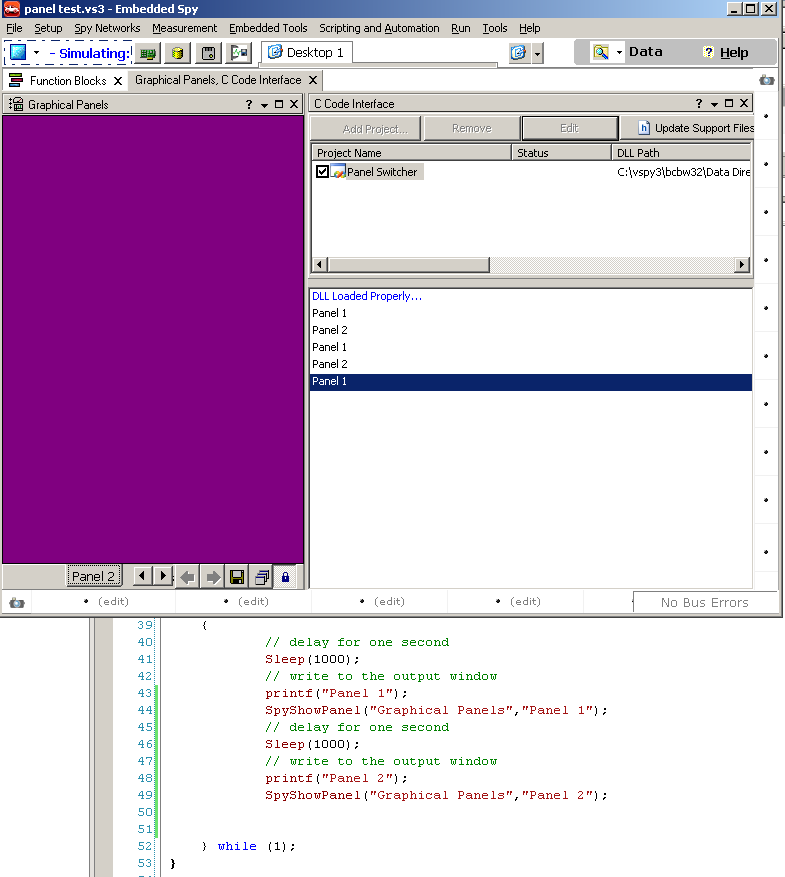Switch to the Function Blocks tab
This screenshot has width=785, height=877.
click(65, 80)
